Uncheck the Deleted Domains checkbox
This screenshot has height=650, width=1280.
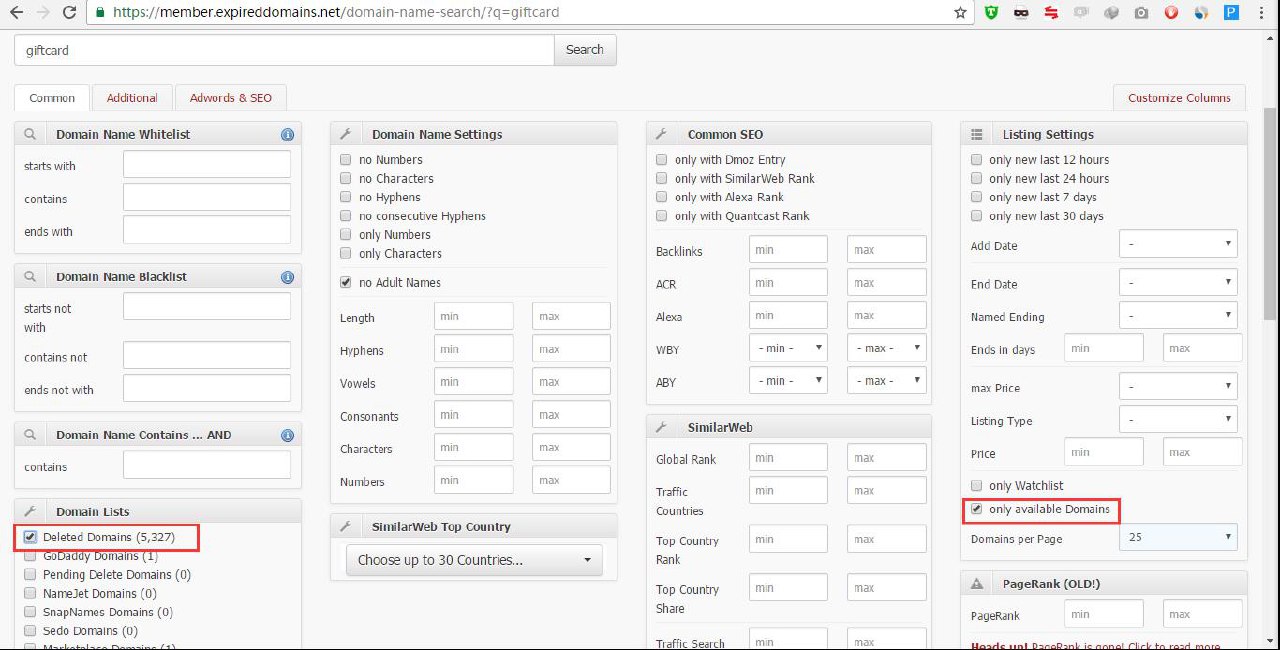pyautogui.click(x=30, y=537)
